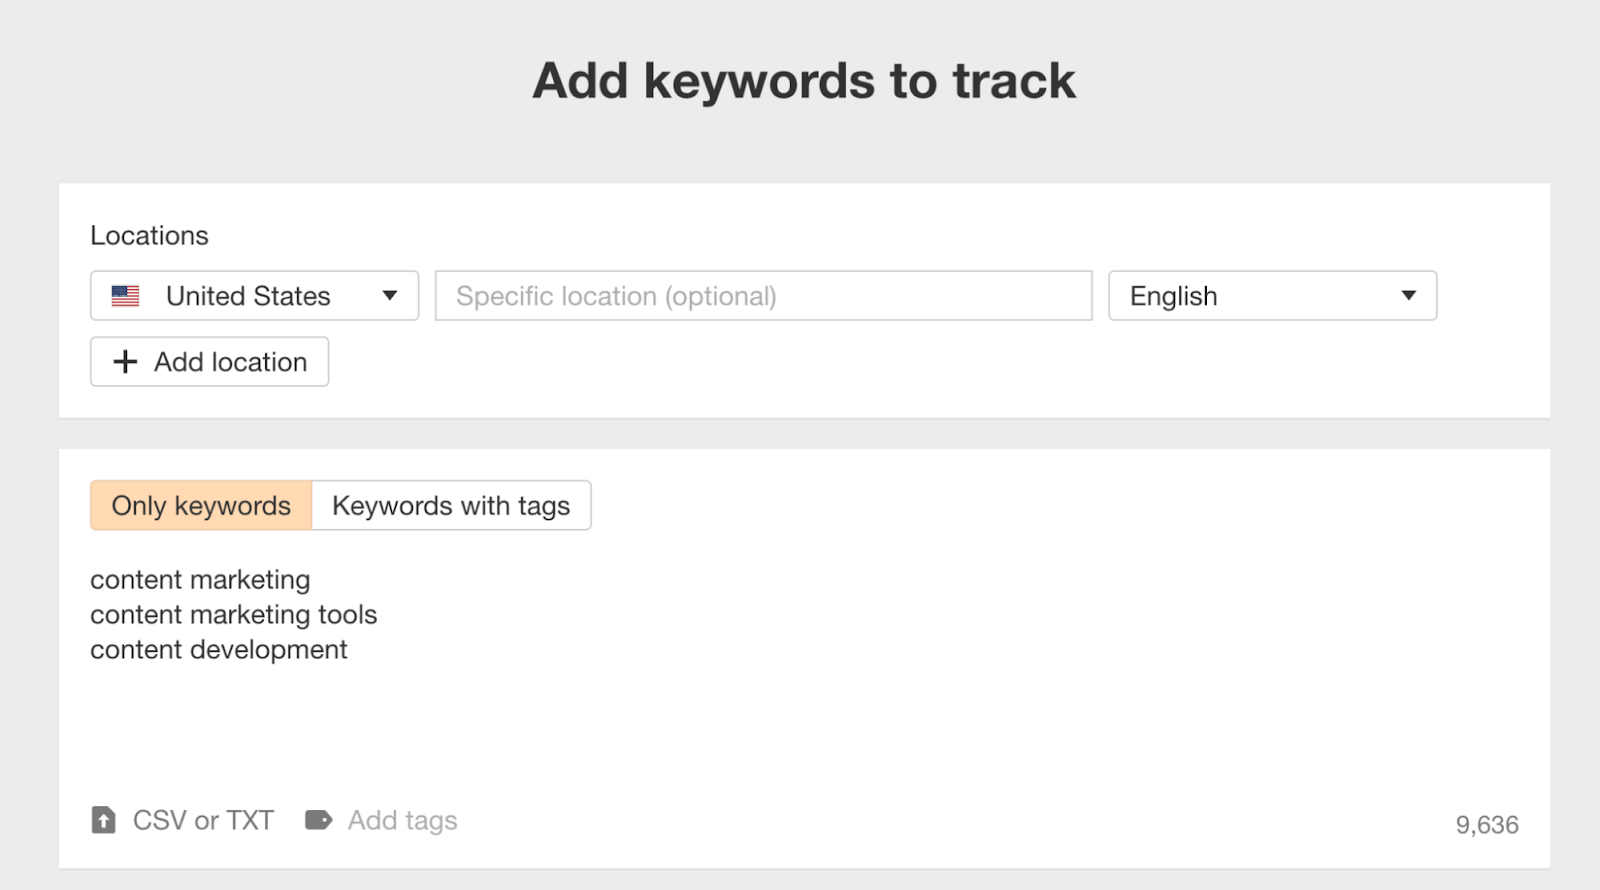Click the Specific location input field
The height and width of the screenshot is (890, 1600).
click(763, 296)
